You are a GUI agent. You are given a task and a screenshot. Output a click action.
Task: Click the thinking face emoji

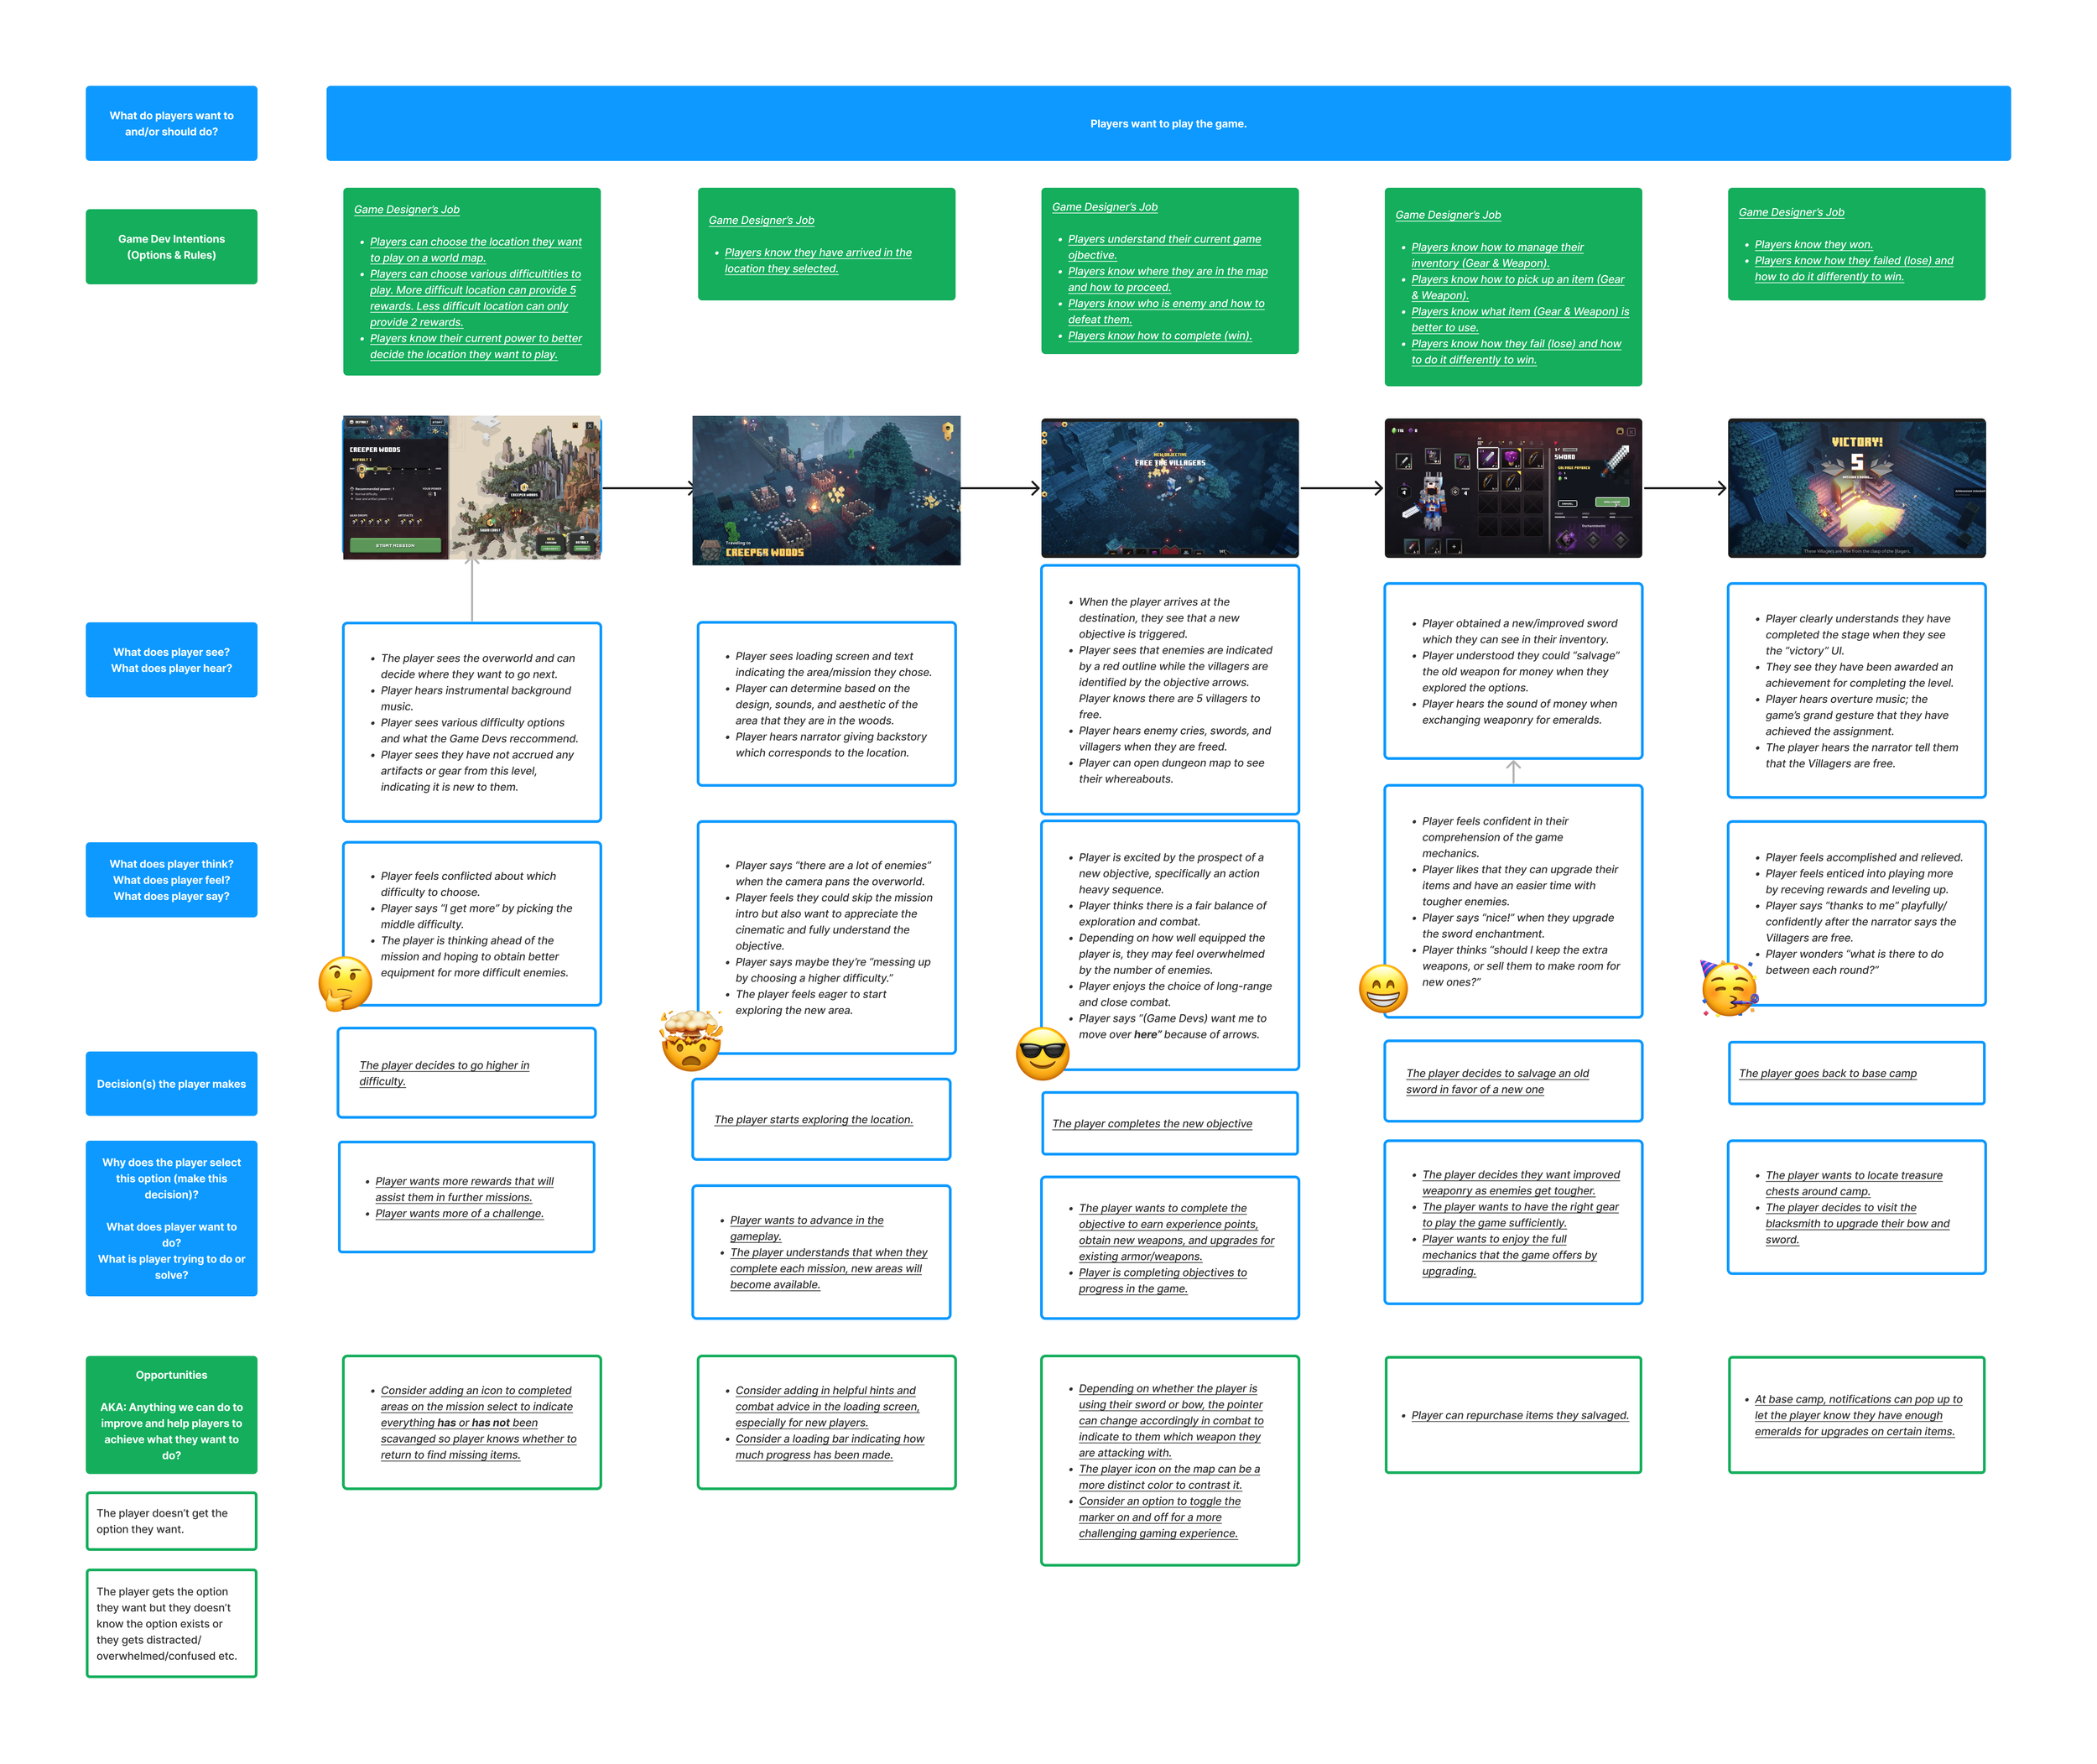[x=345, y=983]
